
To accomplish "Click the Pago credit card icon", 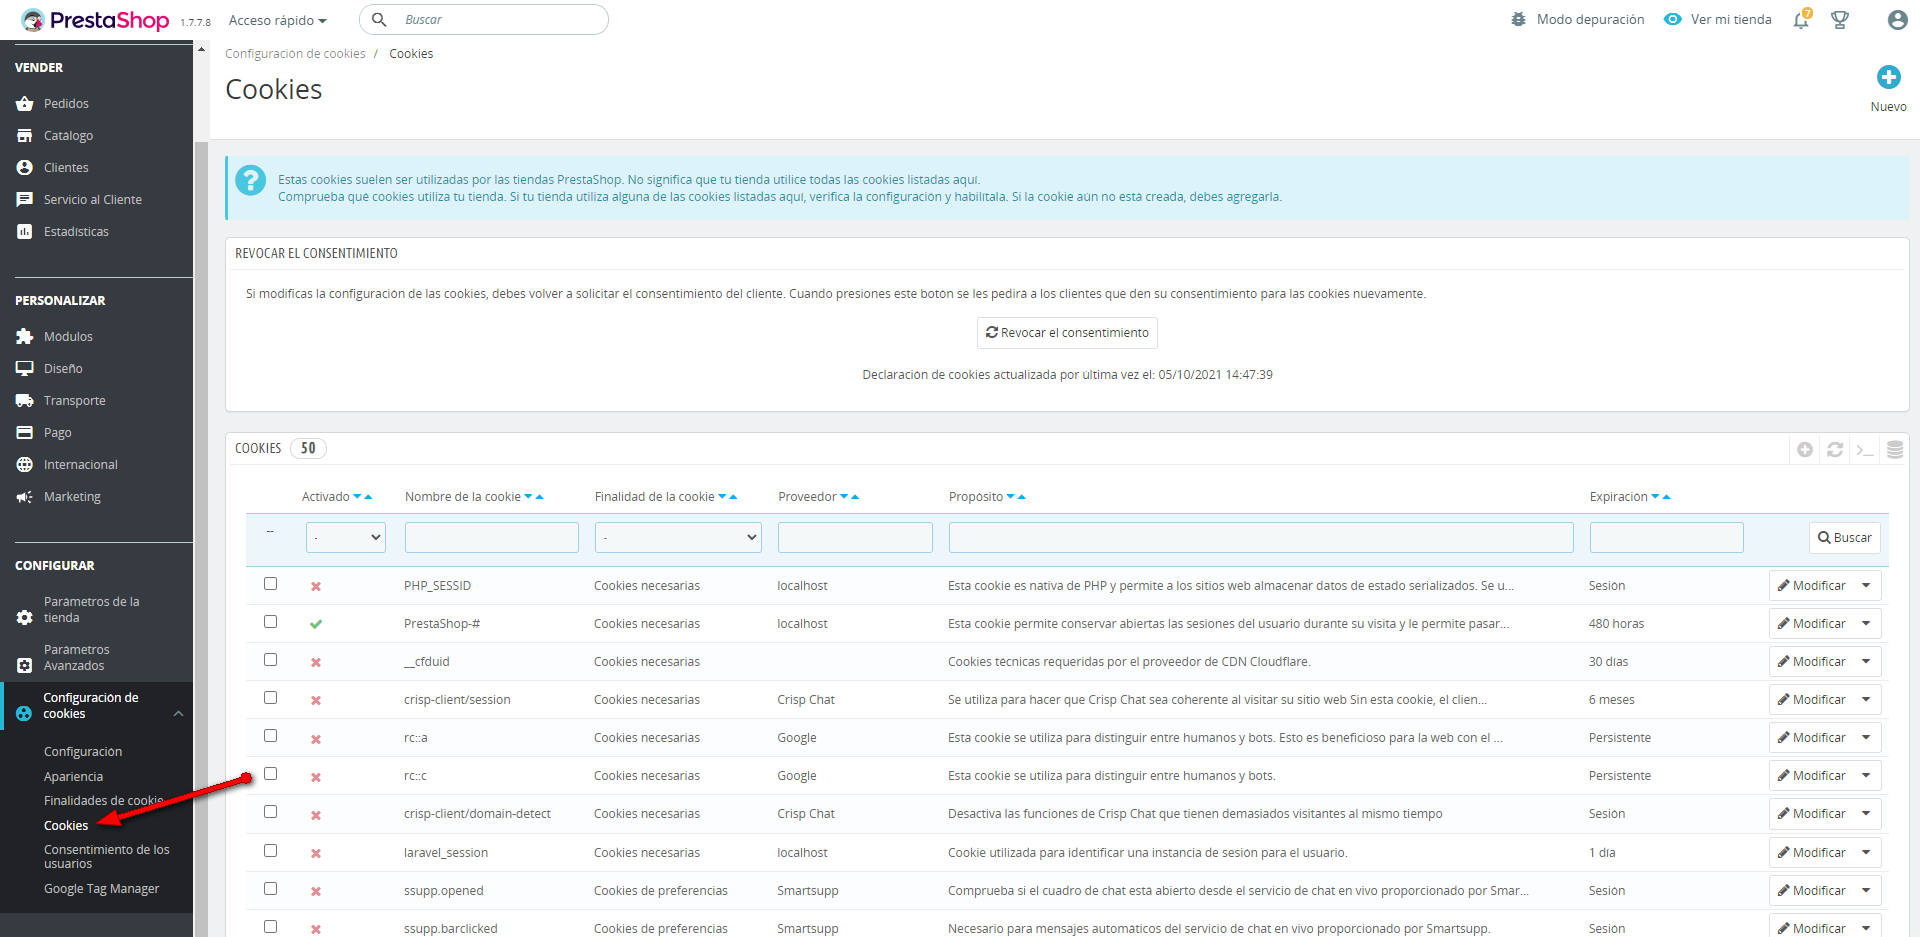I will [x=25, y=433].
